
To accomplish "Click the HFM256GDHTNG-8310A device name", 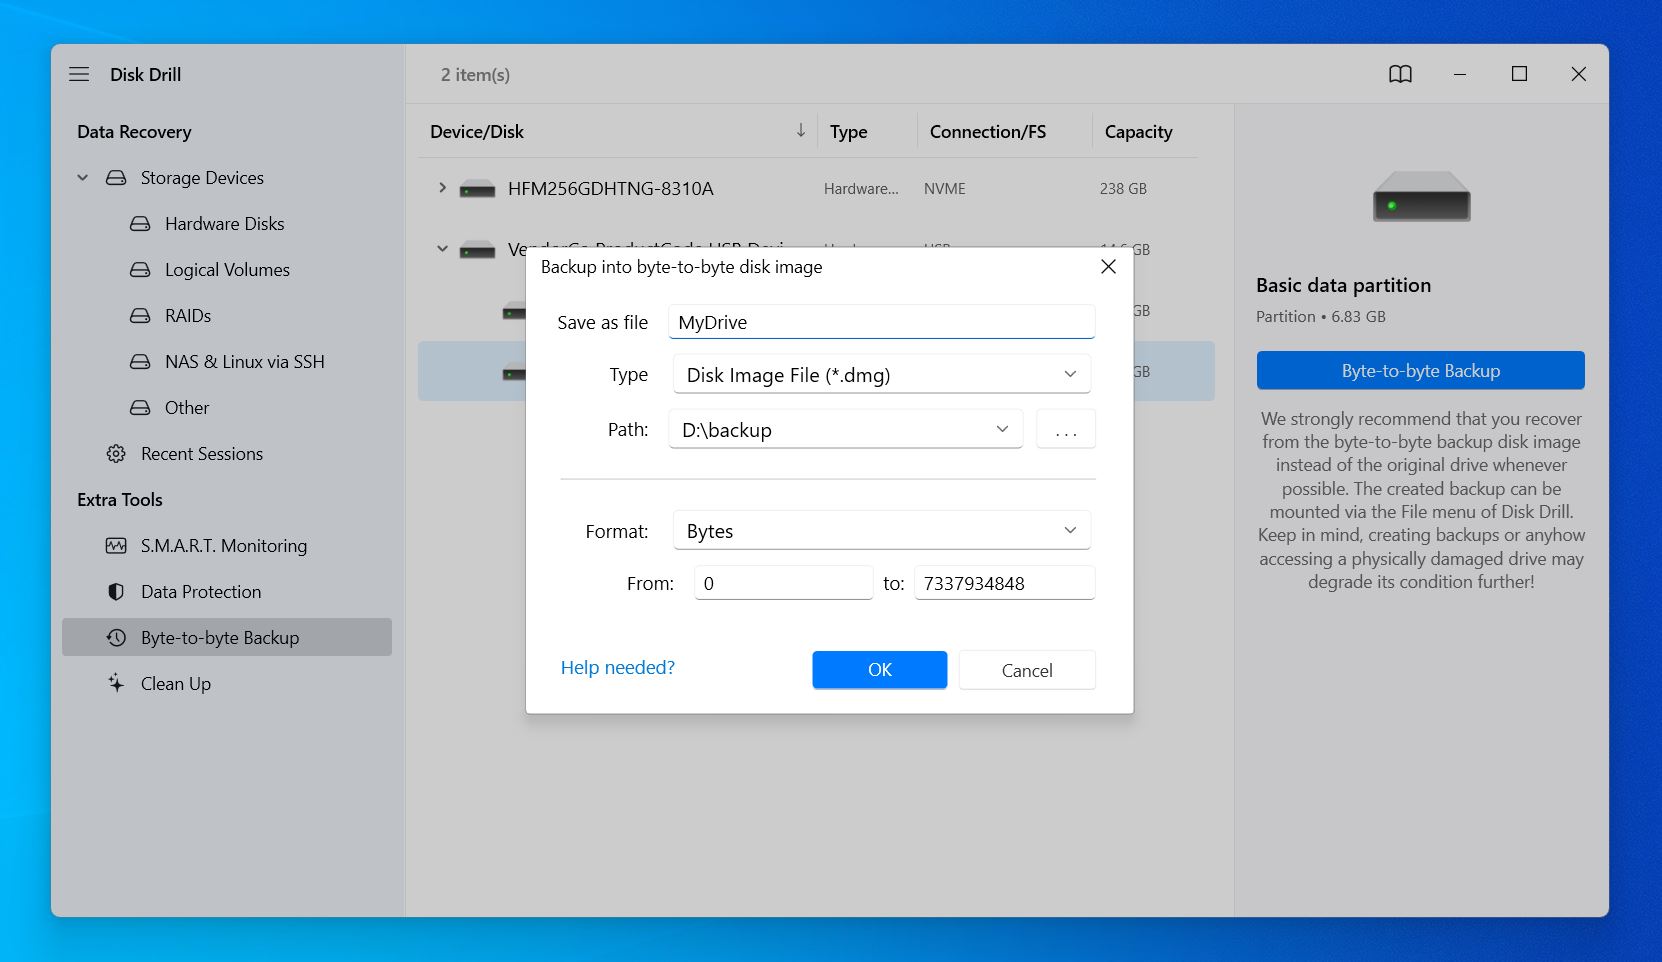I will click(610, 188).
